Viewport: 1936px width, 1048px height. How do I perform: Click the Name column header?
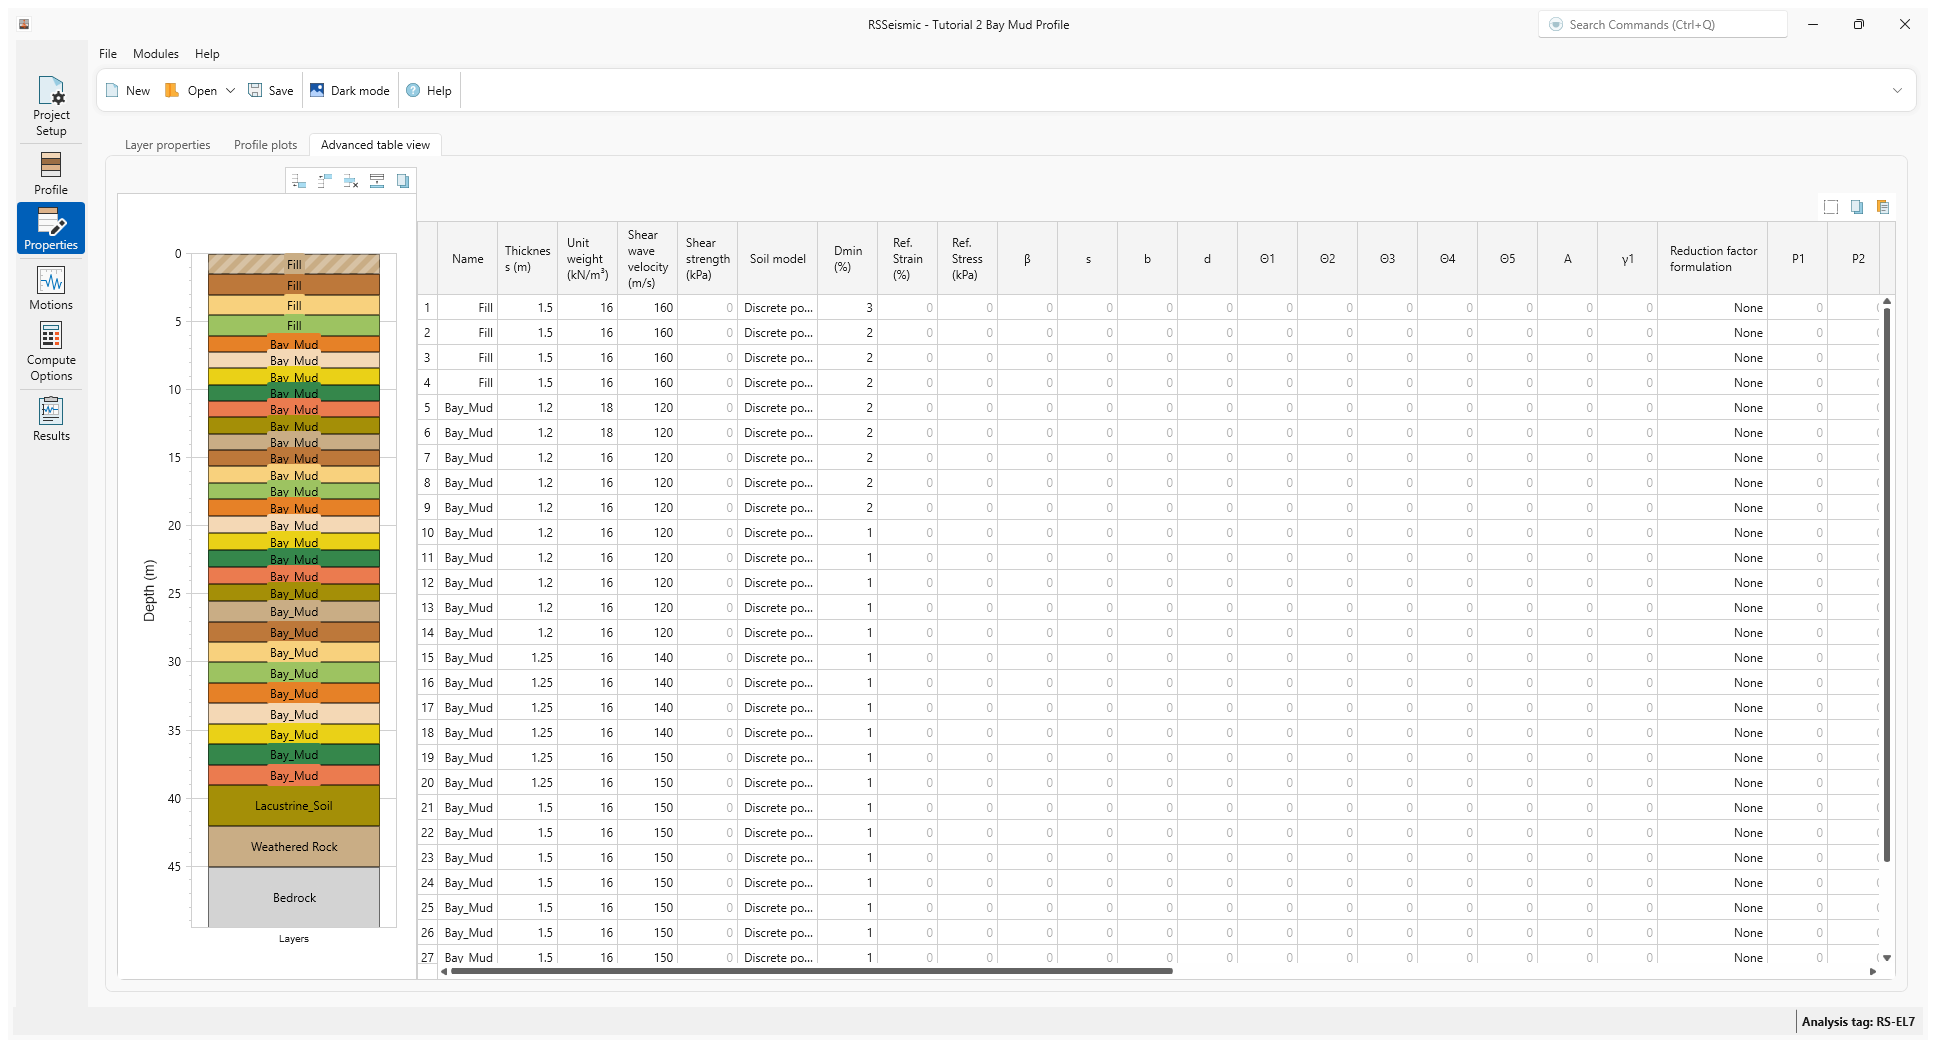(467, 259)
